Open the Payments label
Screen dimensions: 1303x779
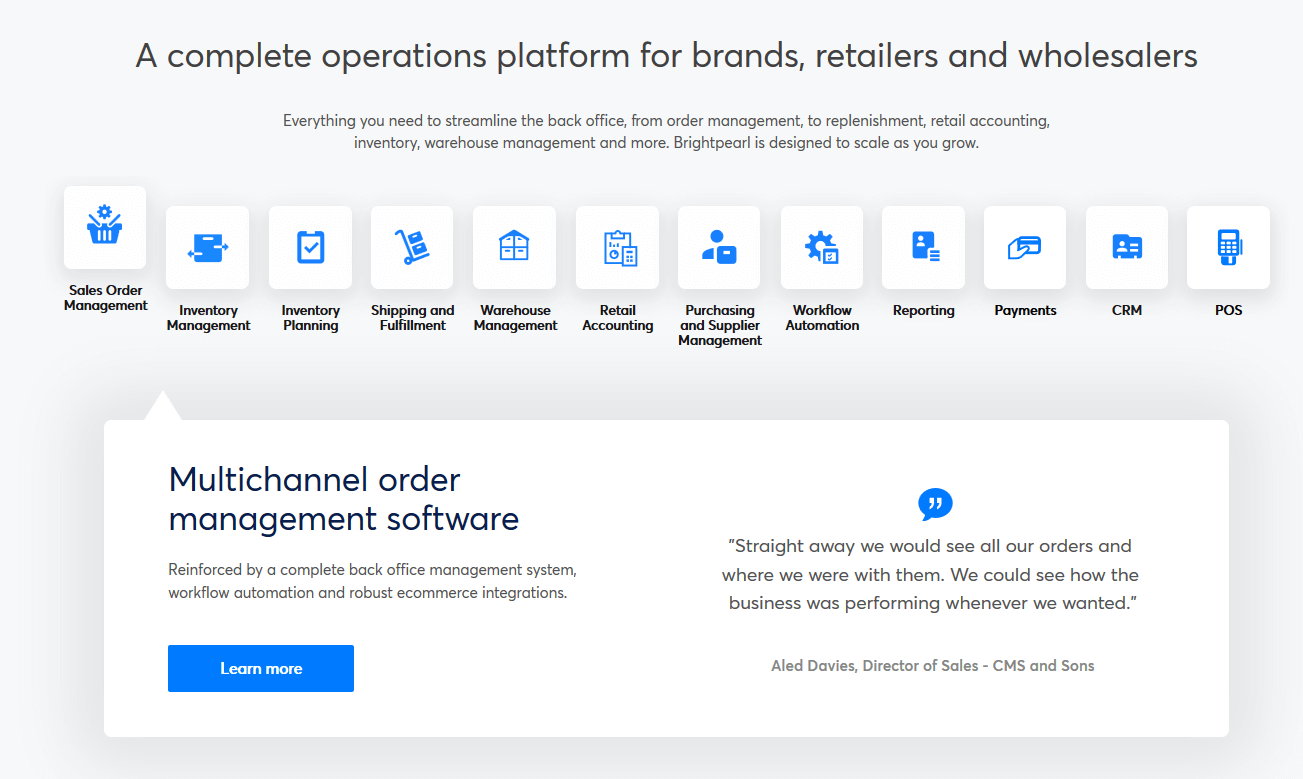click(1025, 311)
